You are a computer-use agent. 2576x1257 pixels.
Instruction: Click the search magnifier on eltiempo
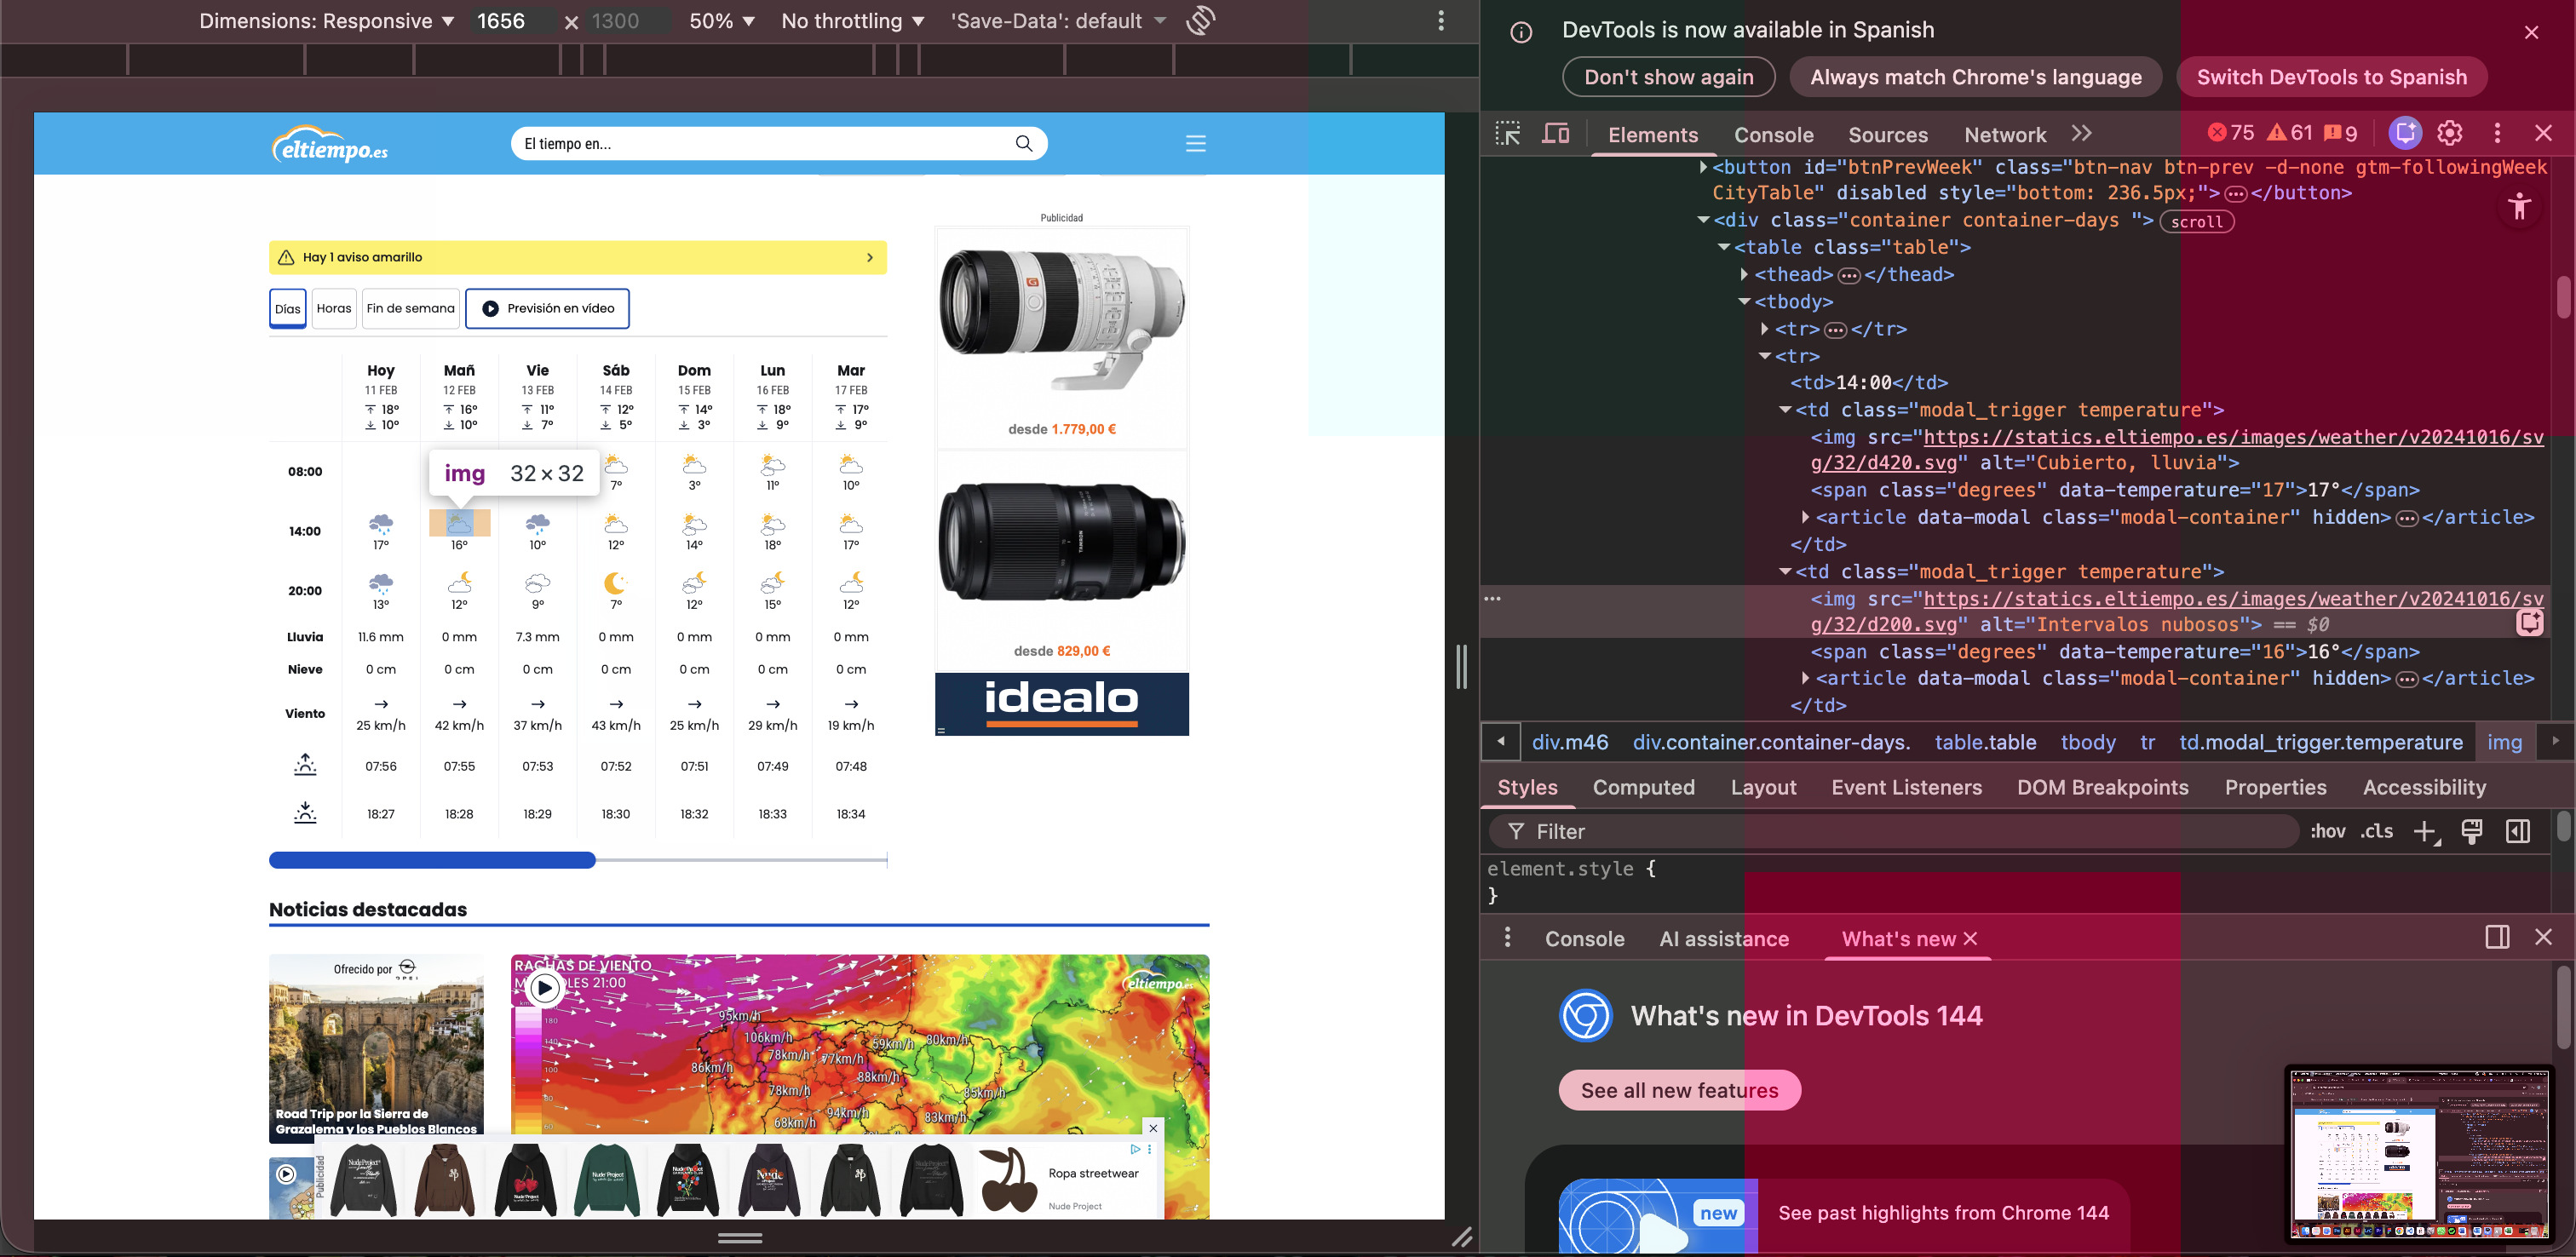point(1023,143)
